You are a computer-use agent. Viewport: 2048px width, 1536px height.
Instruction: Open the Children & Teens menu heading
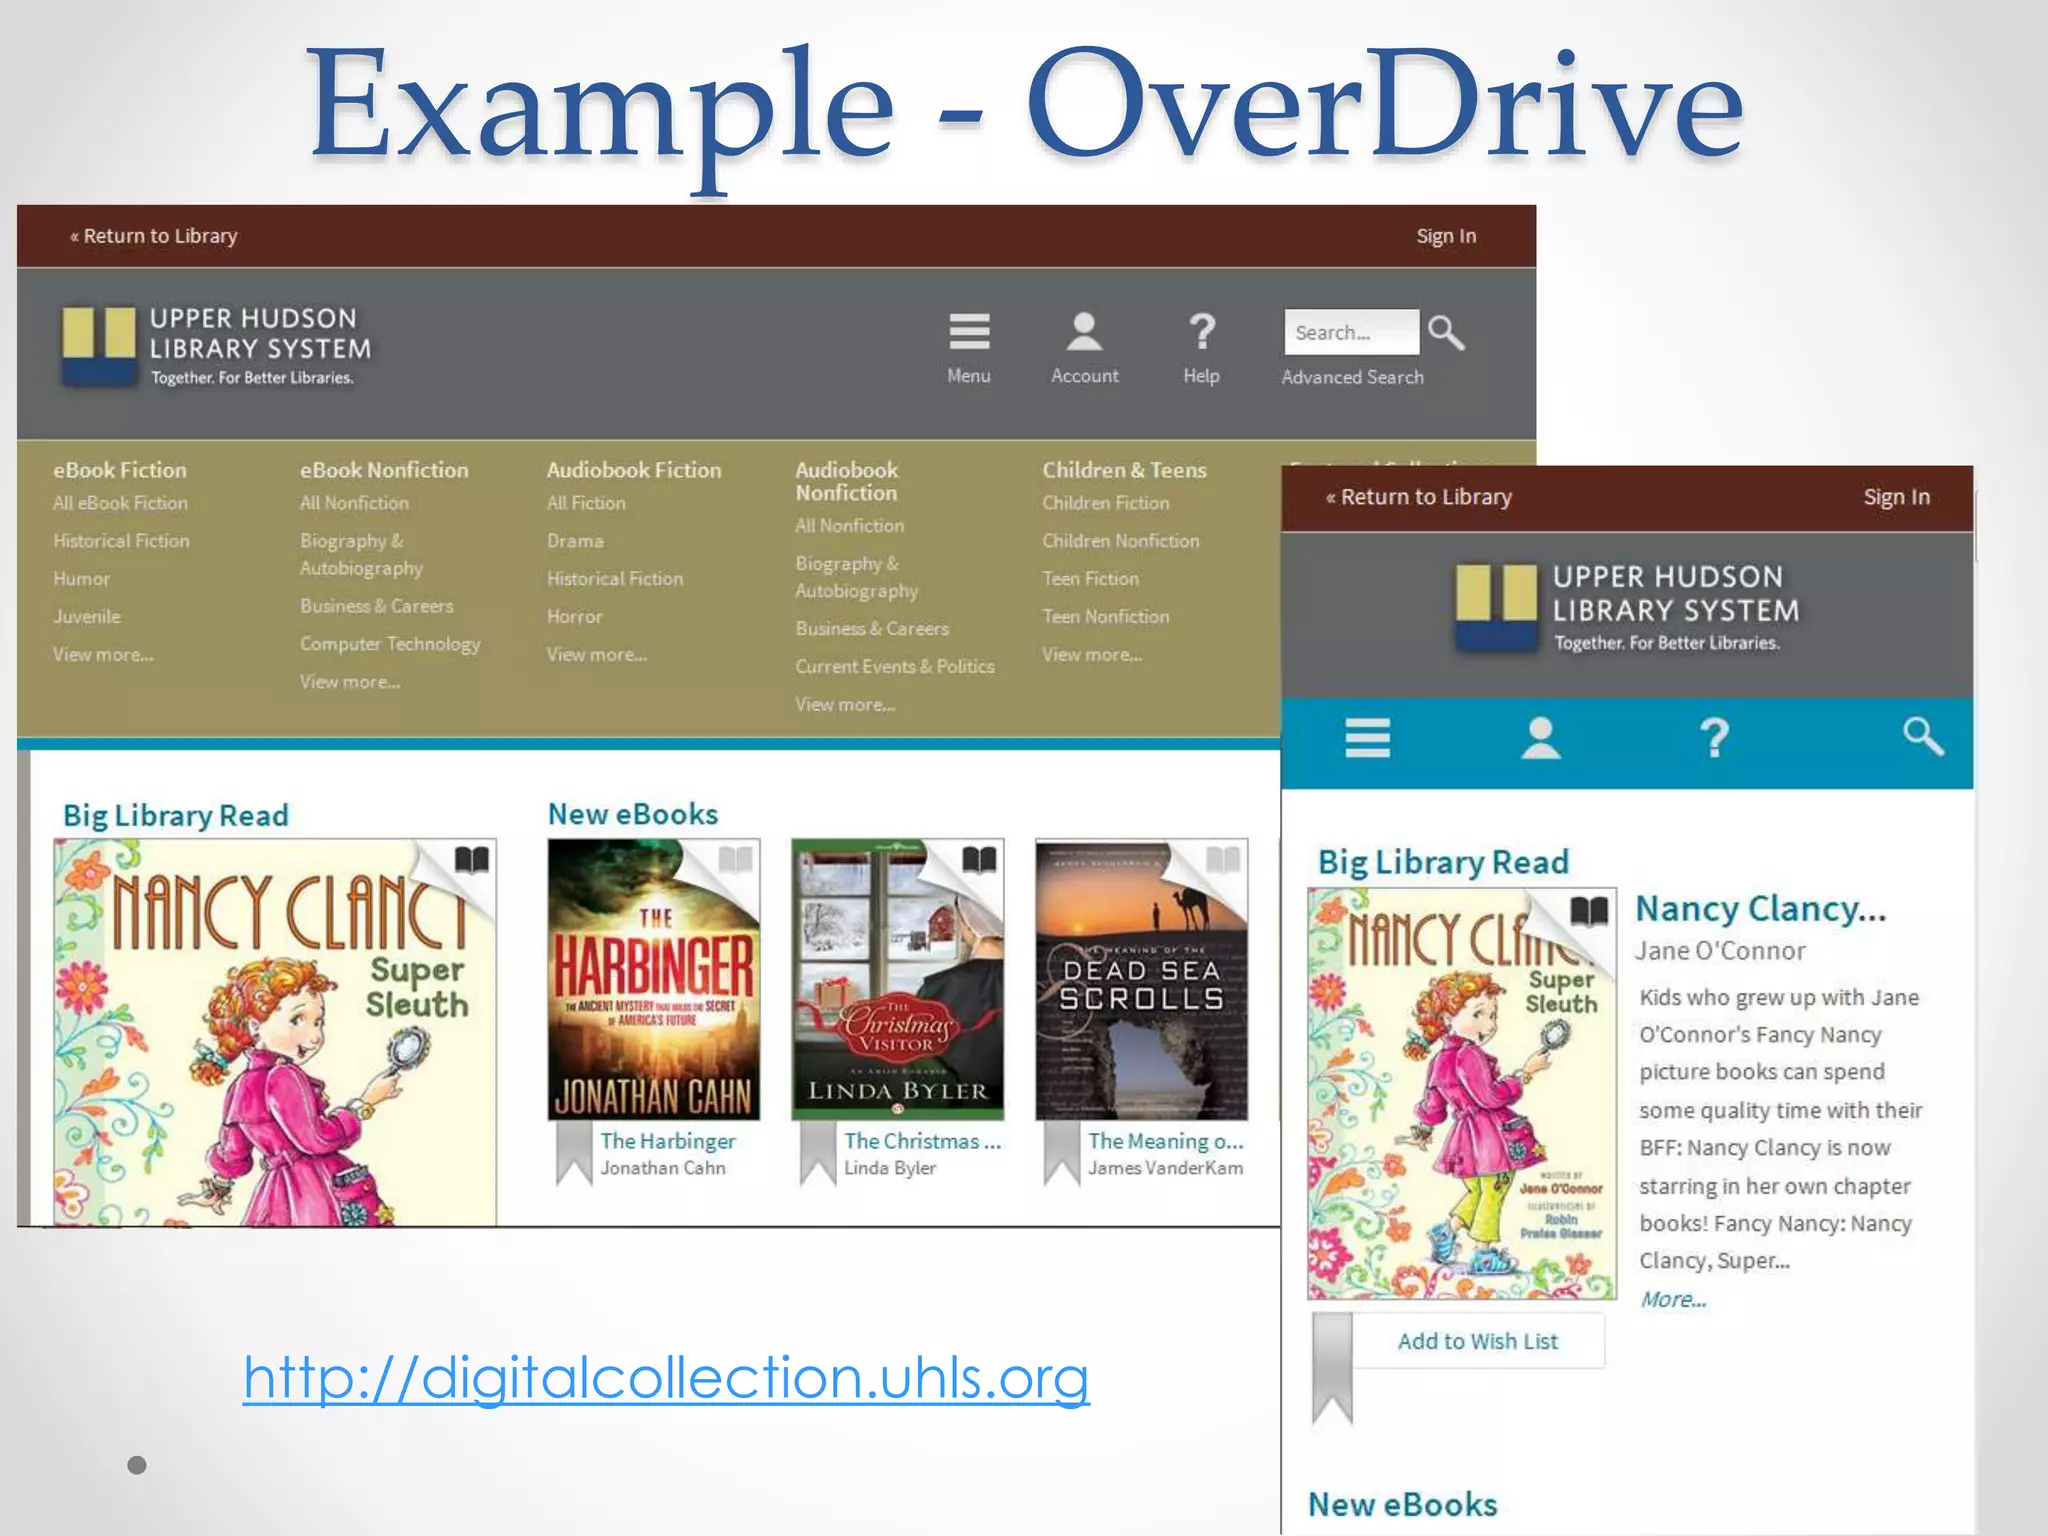coord(1124,470)
